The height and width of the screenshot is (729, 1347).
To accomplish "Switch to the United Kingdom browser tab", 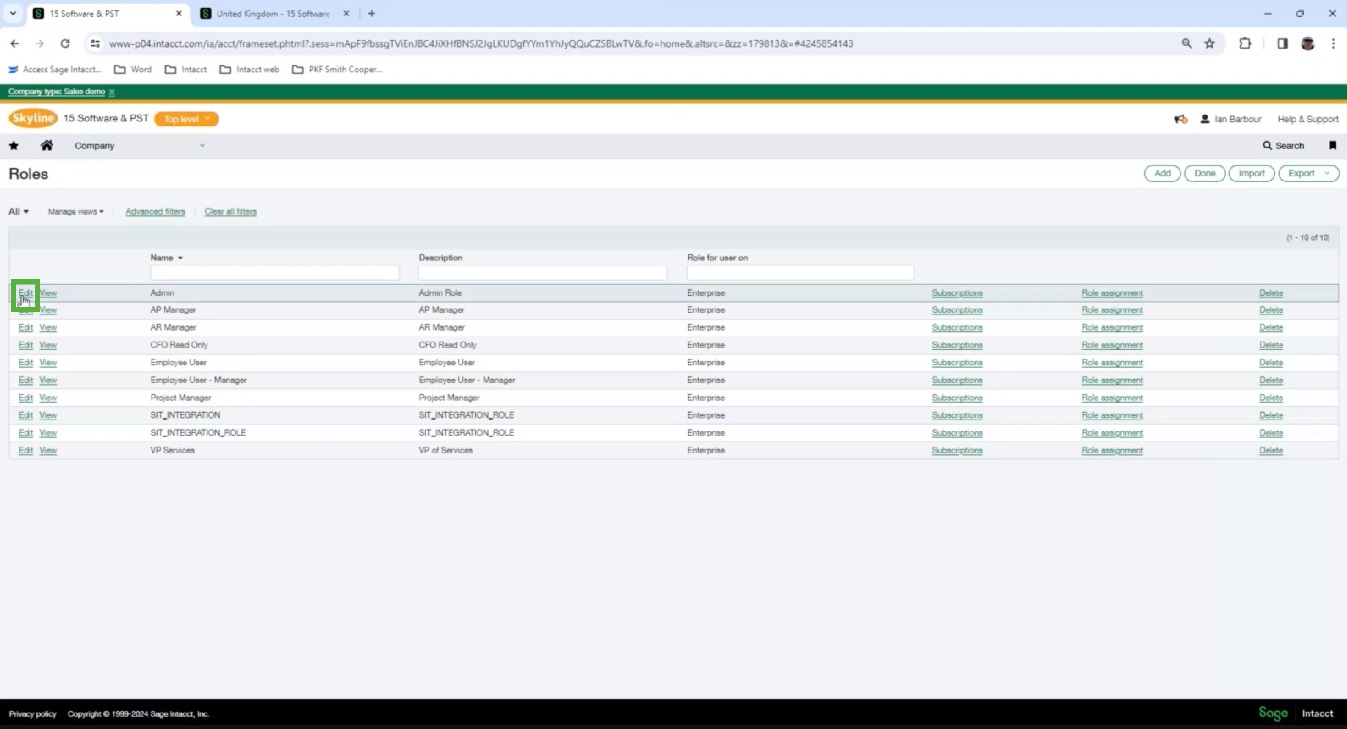I will click(x=272, y=14).
